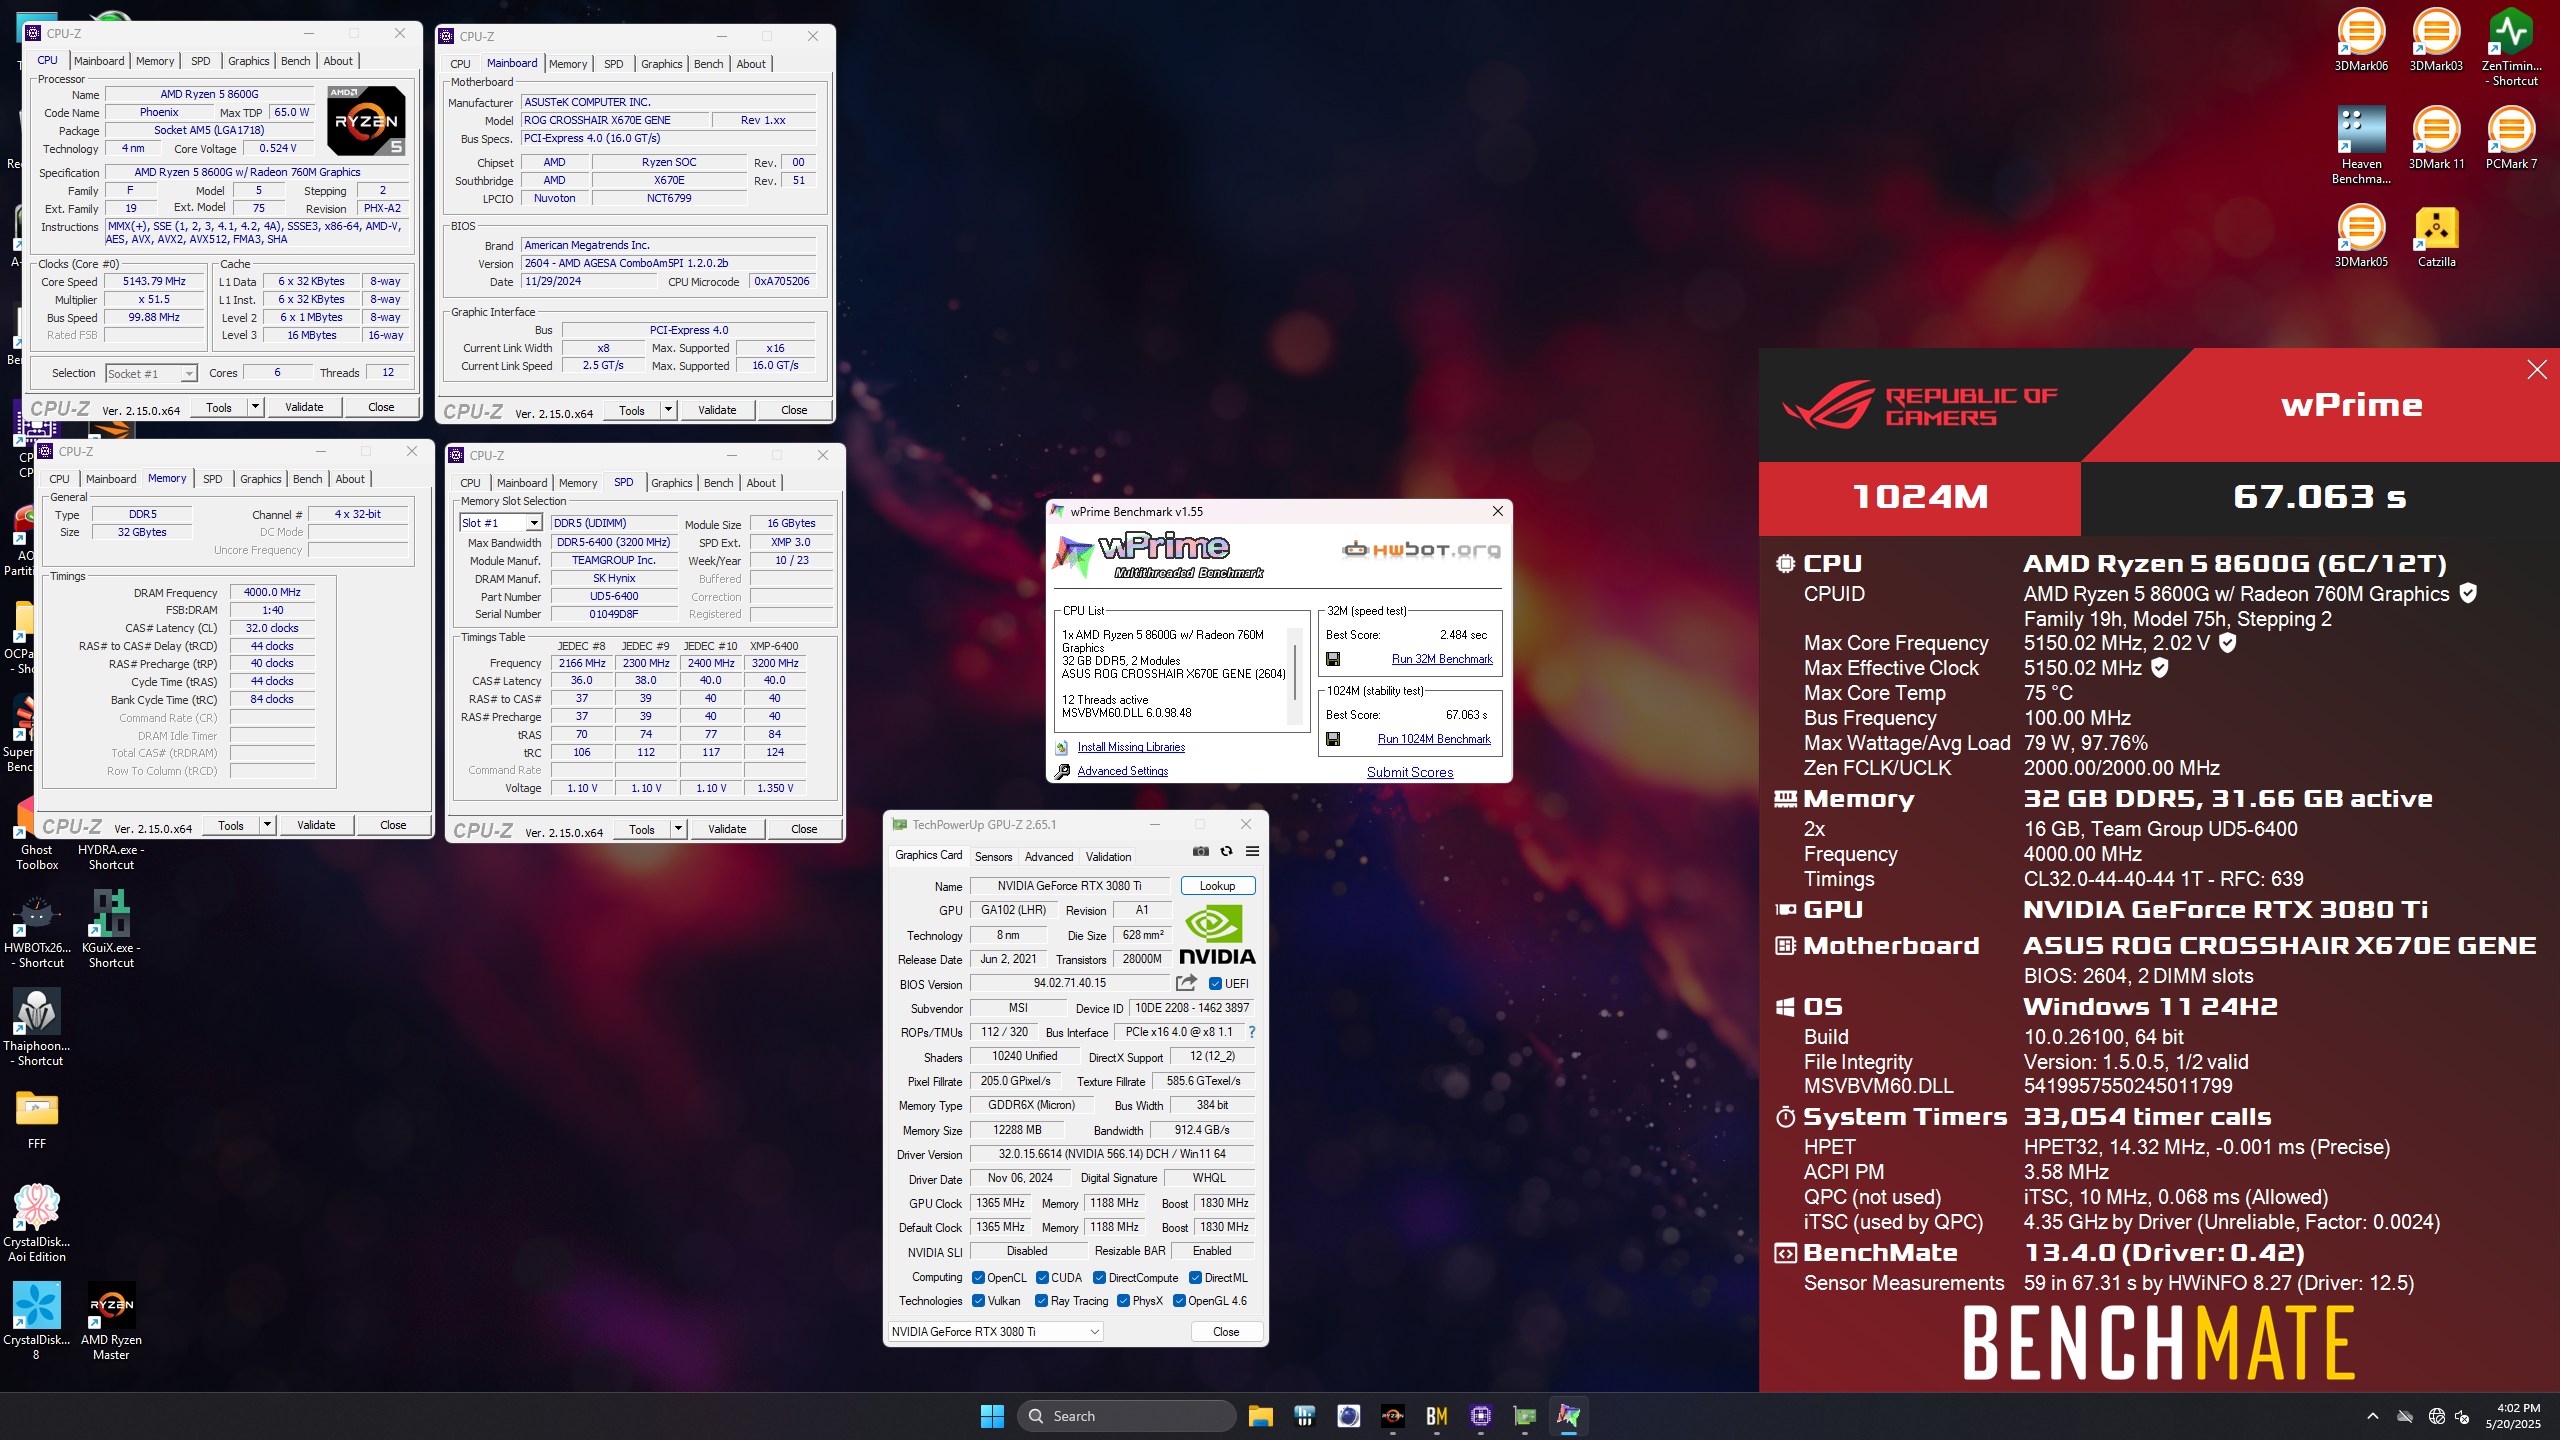Viewport: 2560px width, 1440px height.
Task: Toggle the Vulkan checkbox in GPU-Z
Action: click(978, 1301)
